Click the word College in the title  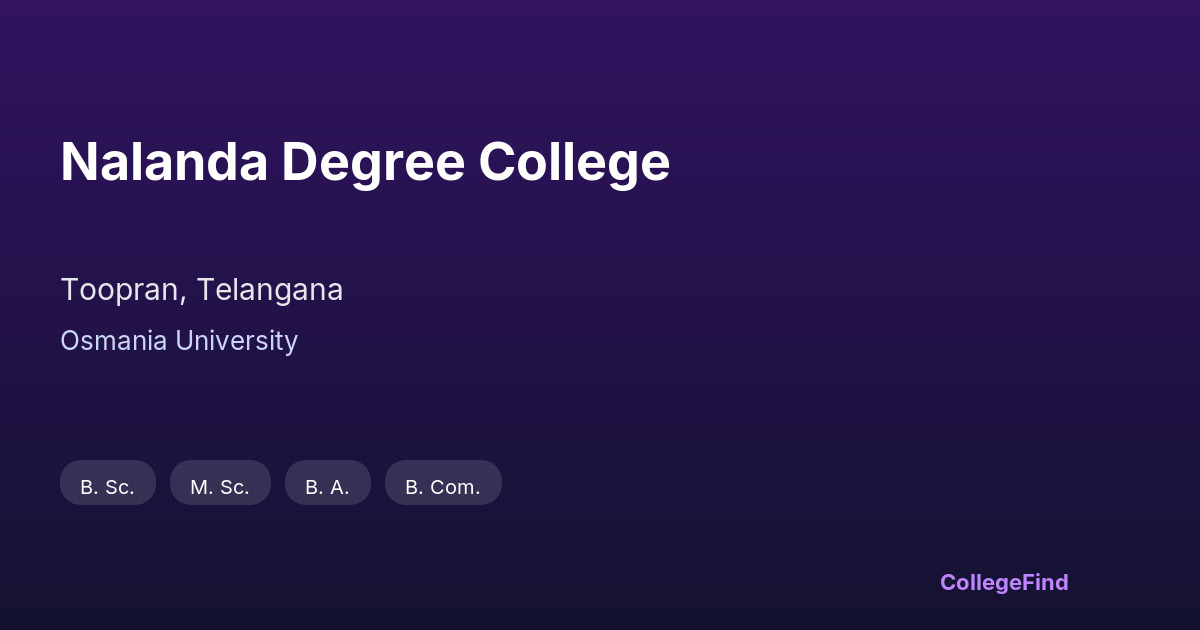[574, 162]
